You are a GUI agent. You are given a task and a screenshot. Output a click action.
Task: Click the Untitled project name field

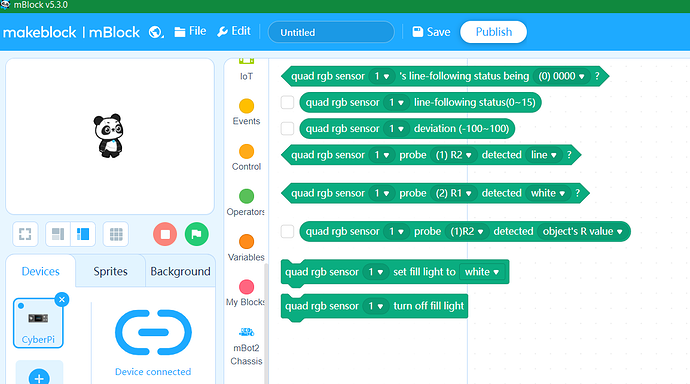(x=331, y=32)
